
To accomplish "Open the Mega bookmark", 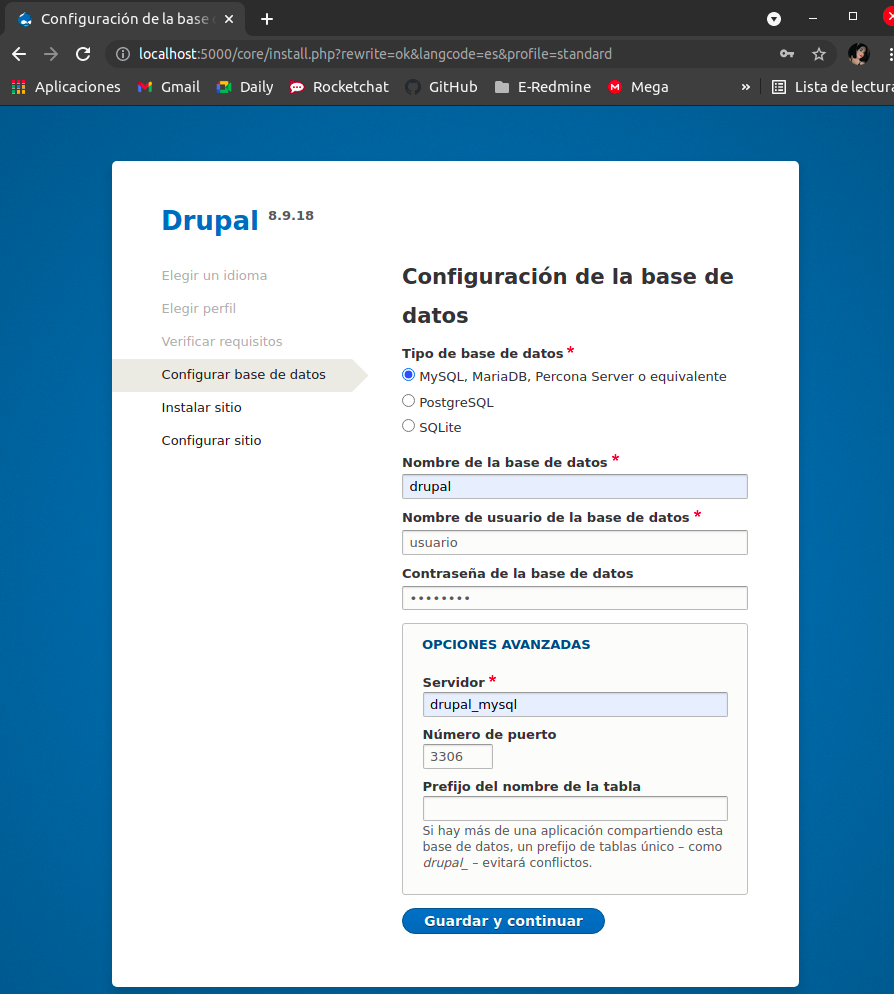I will 637,87.
